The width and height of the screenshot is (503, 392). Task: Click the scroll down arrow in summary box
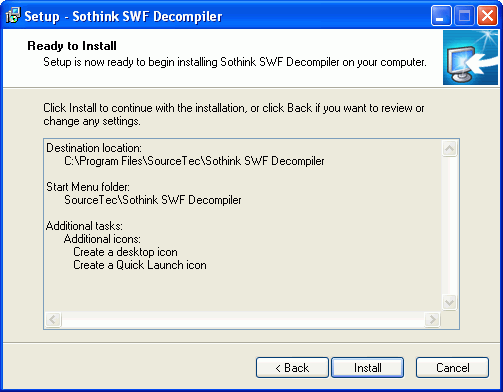pos(449,302)
